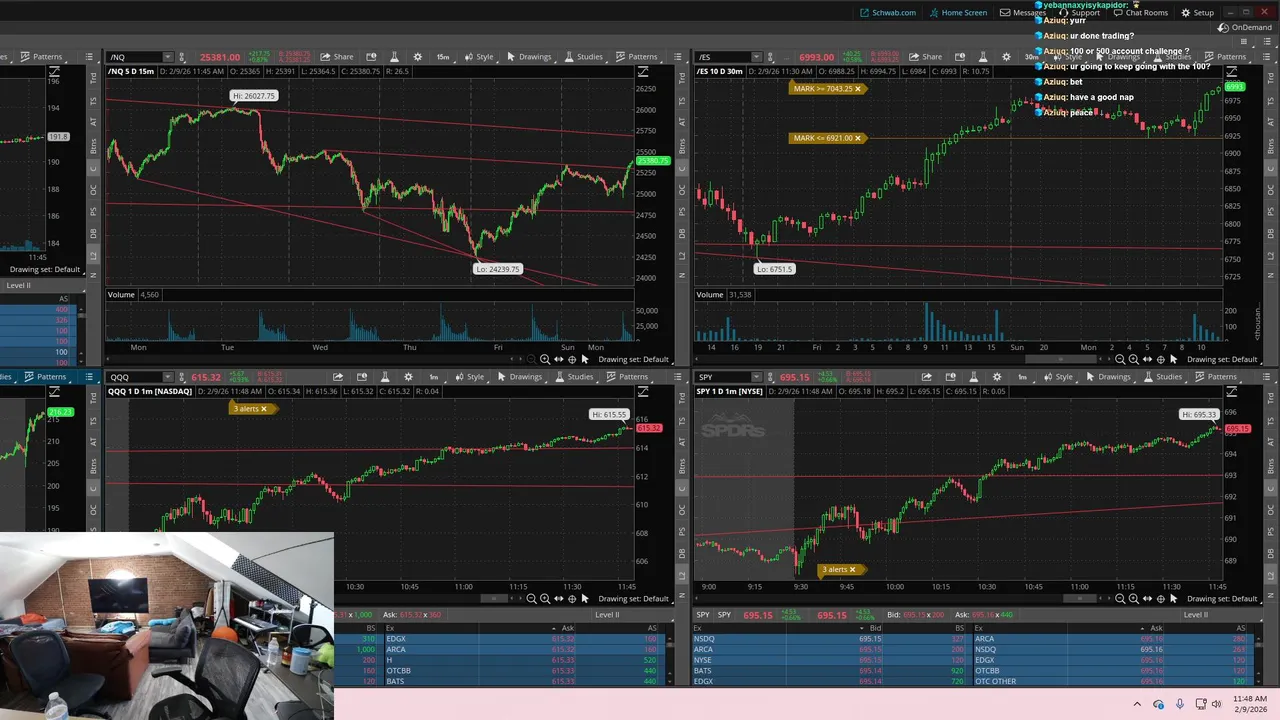Image resolution: width=1280 pixels, height=720 pixels.
Task: Click the QQQ share icon
Action: (x=338, y=377)
